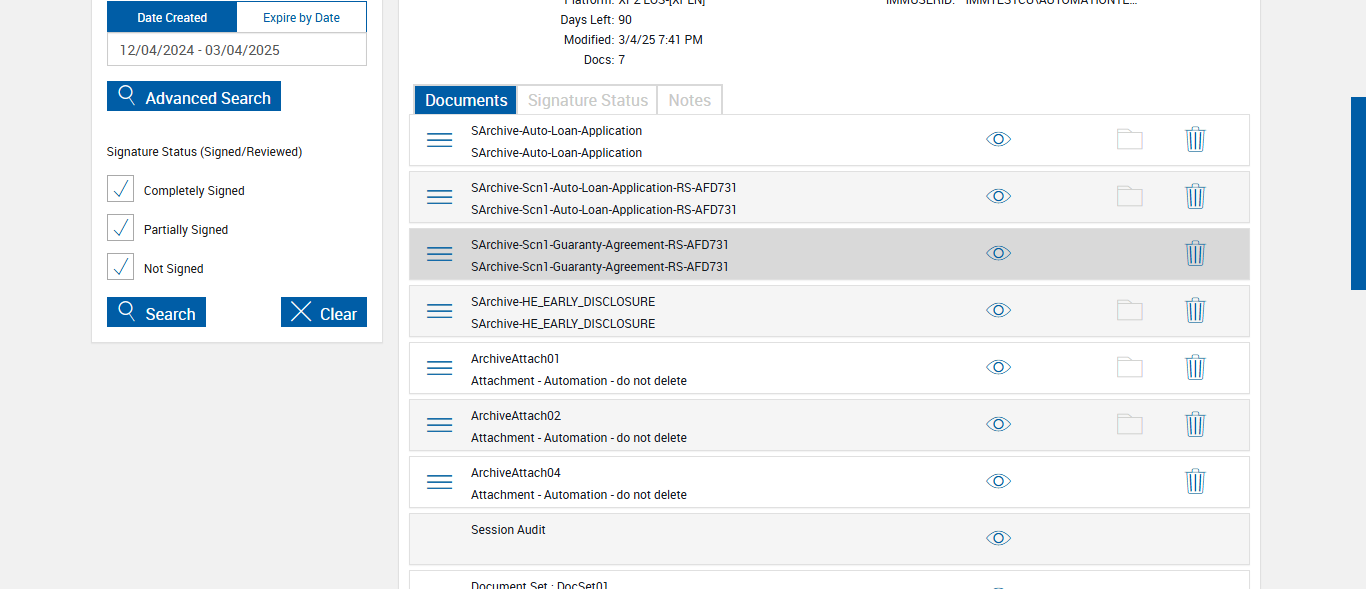Image resolution: width=1366 pixels, height=589 pixels.
Task: Click Modified 3/4/25 7:41 PM value
Action: [660, 40]
